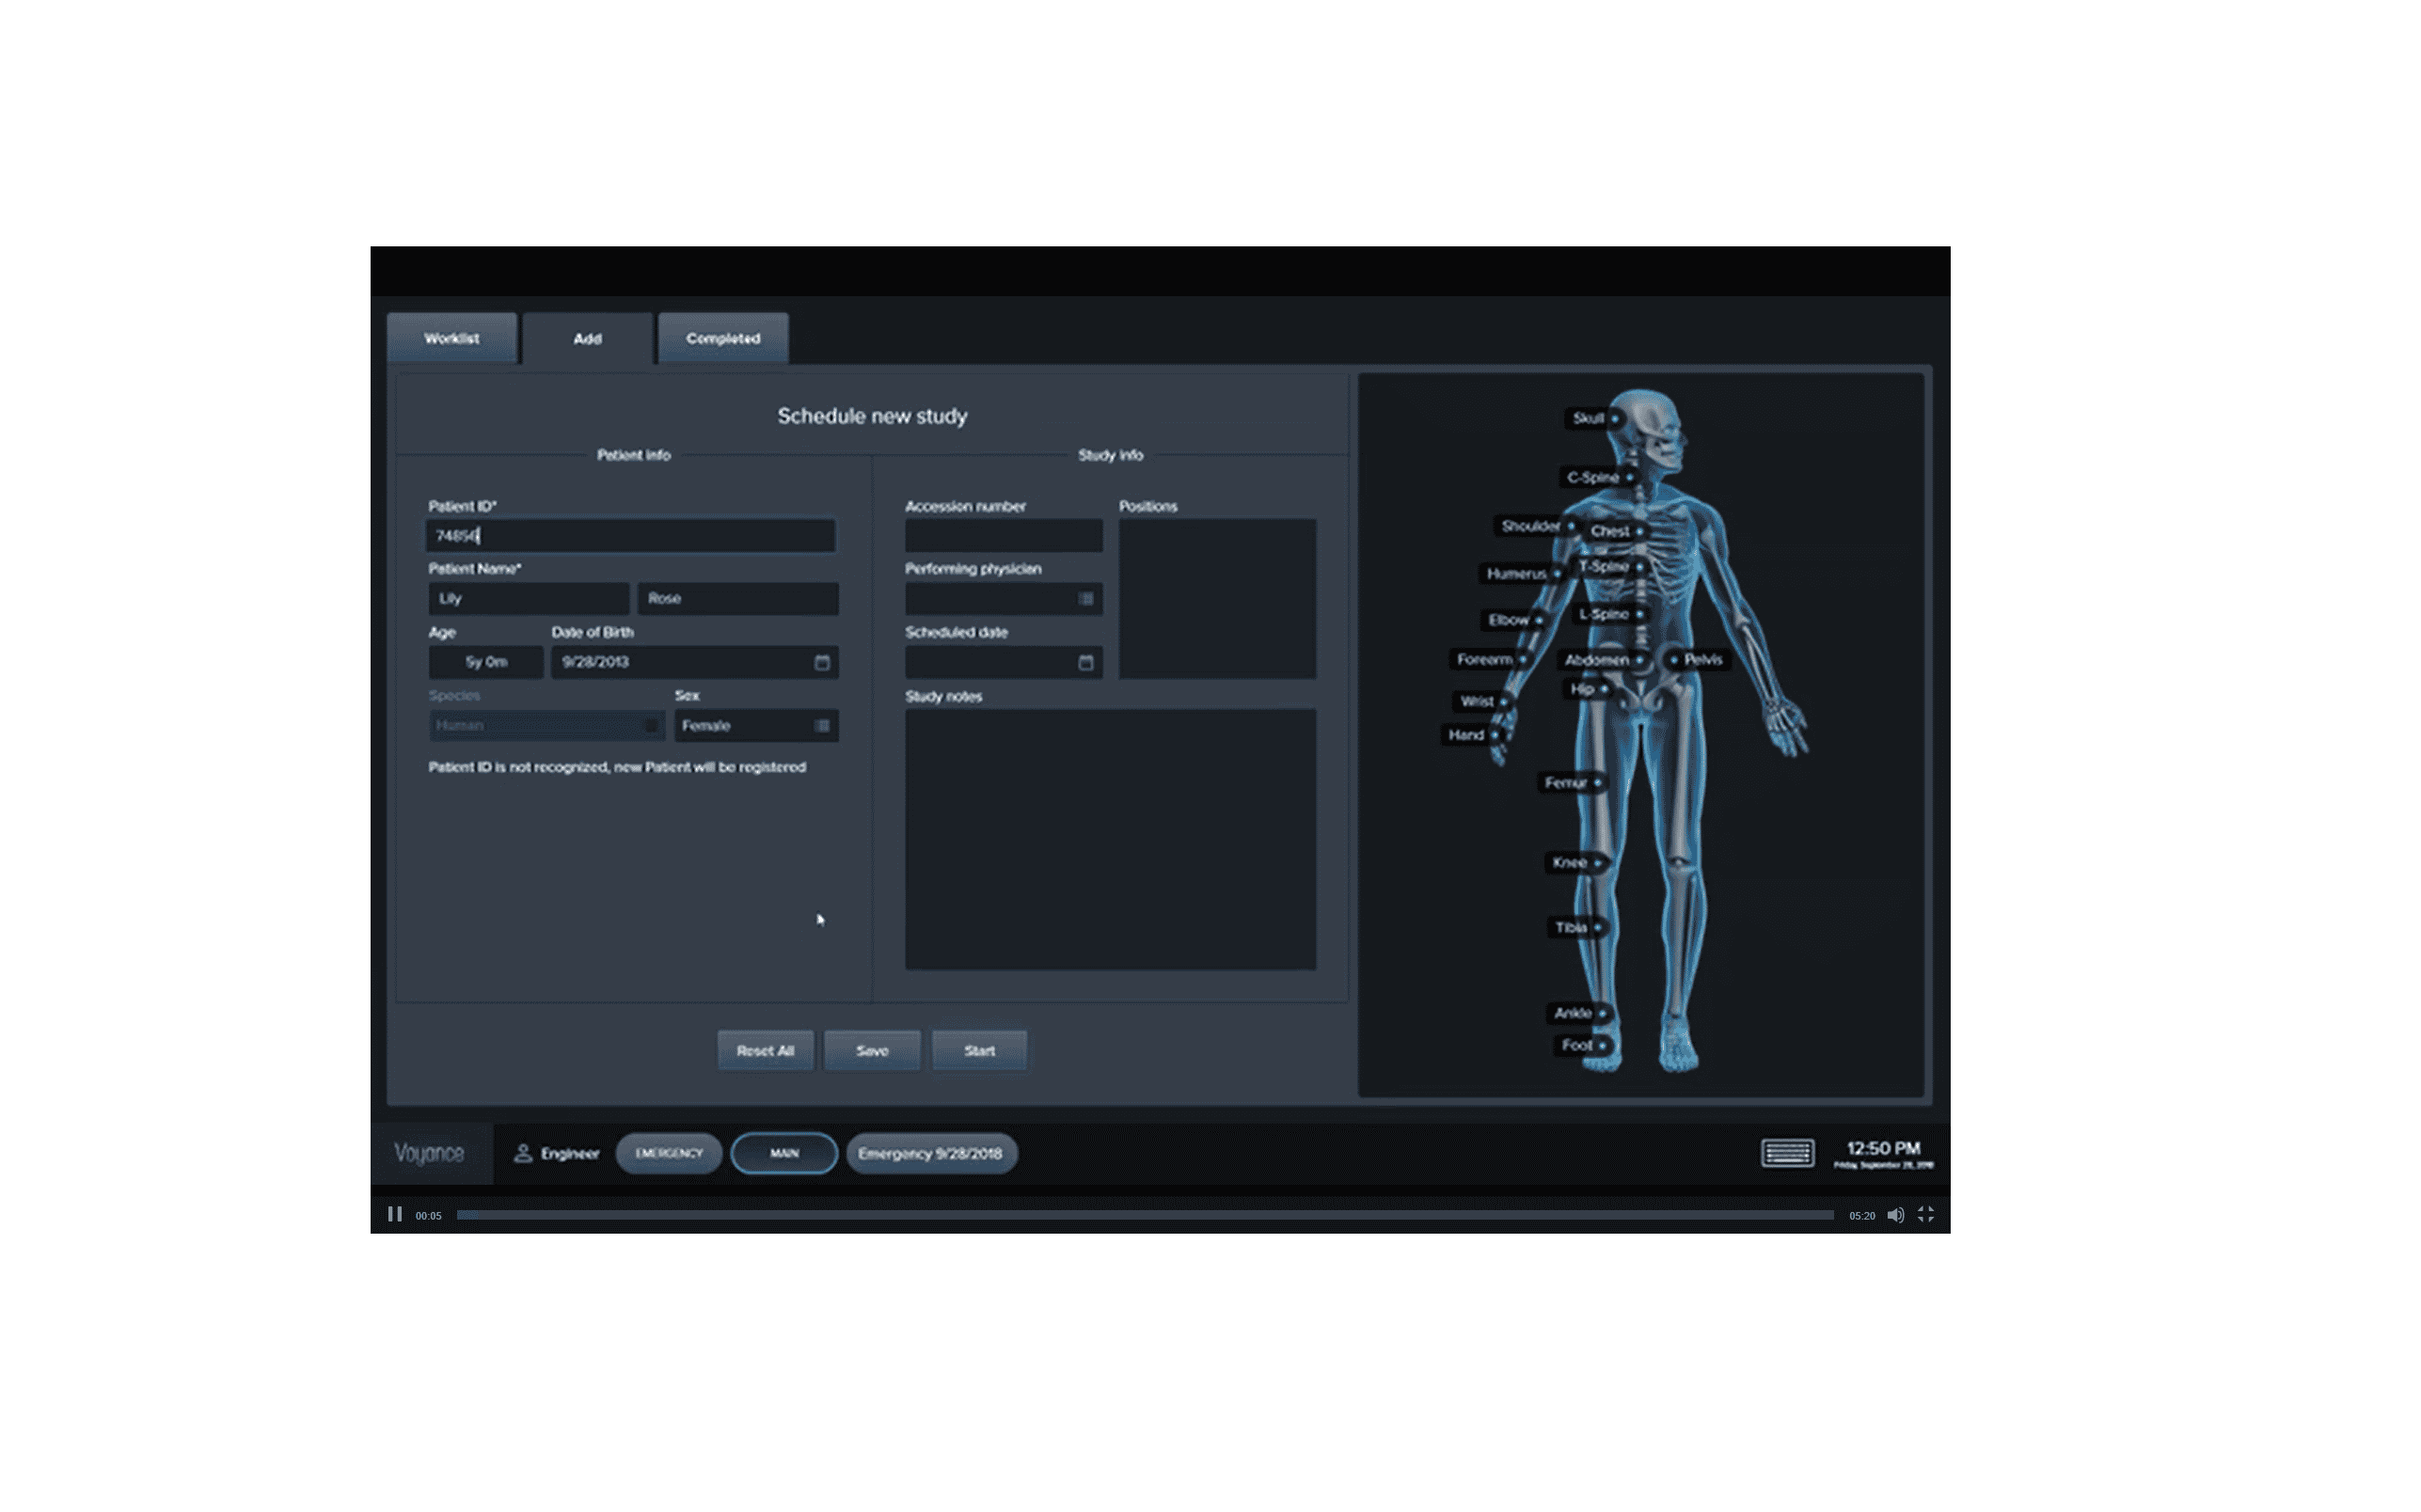Toggle the MAIN mode pill
Screen dimensions: 2421x1512
coord(784,1153)
